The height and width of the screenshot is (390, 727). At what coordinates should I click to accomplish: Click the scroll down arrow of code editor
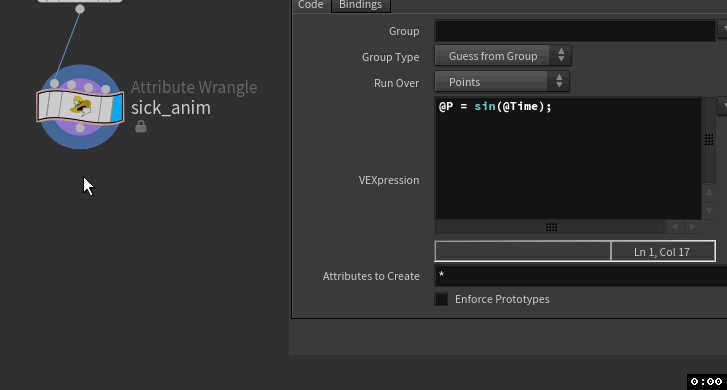point(709,210)
